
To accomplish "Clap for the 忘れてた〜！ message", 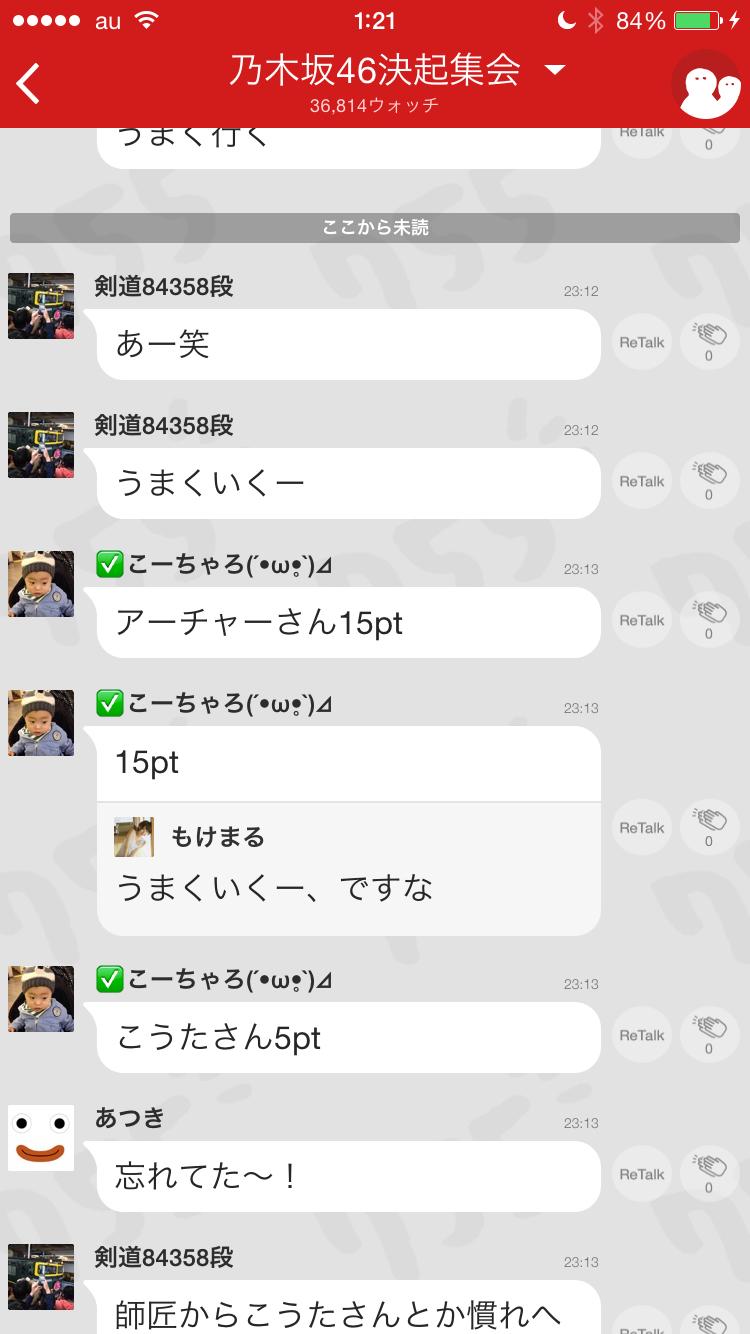I will (x=709, y=1175).
